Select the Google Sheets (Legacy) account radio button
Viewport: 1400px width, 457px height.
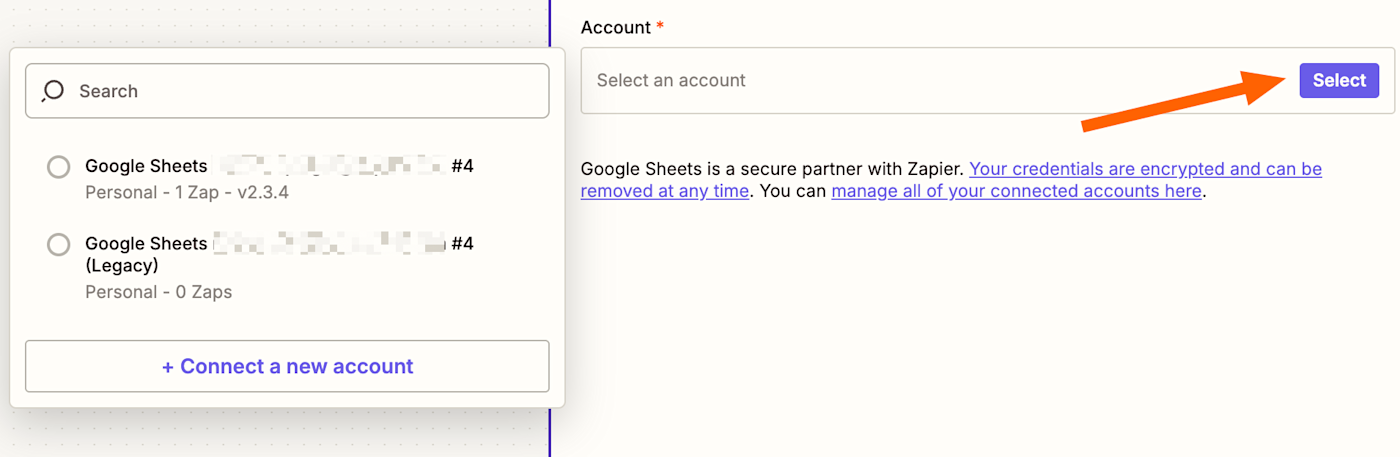click(x=59, y=244)
